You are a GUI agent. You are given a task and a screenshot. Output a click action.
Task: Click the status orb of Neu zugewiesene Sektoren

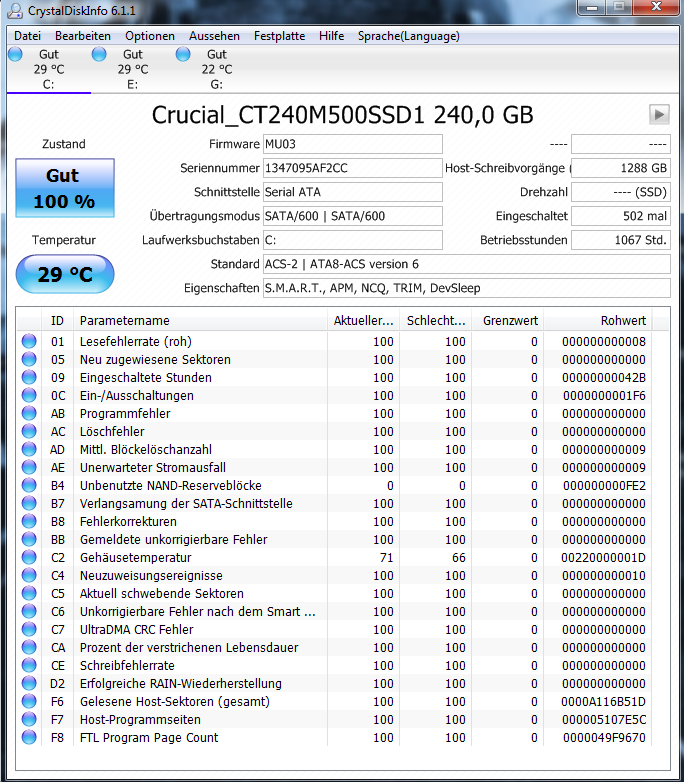pyautogui.click(x=29, y=359)
